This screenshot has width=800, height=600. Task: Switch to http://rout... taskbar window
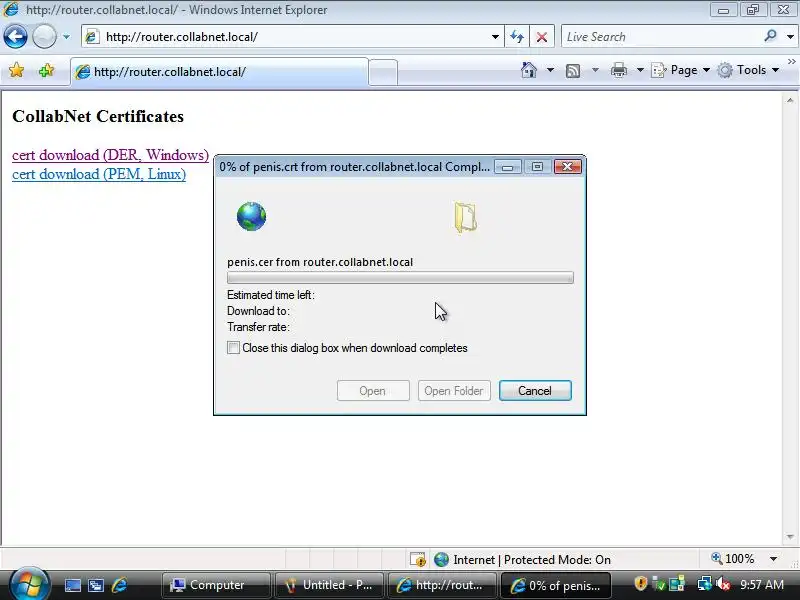point(442,585)
